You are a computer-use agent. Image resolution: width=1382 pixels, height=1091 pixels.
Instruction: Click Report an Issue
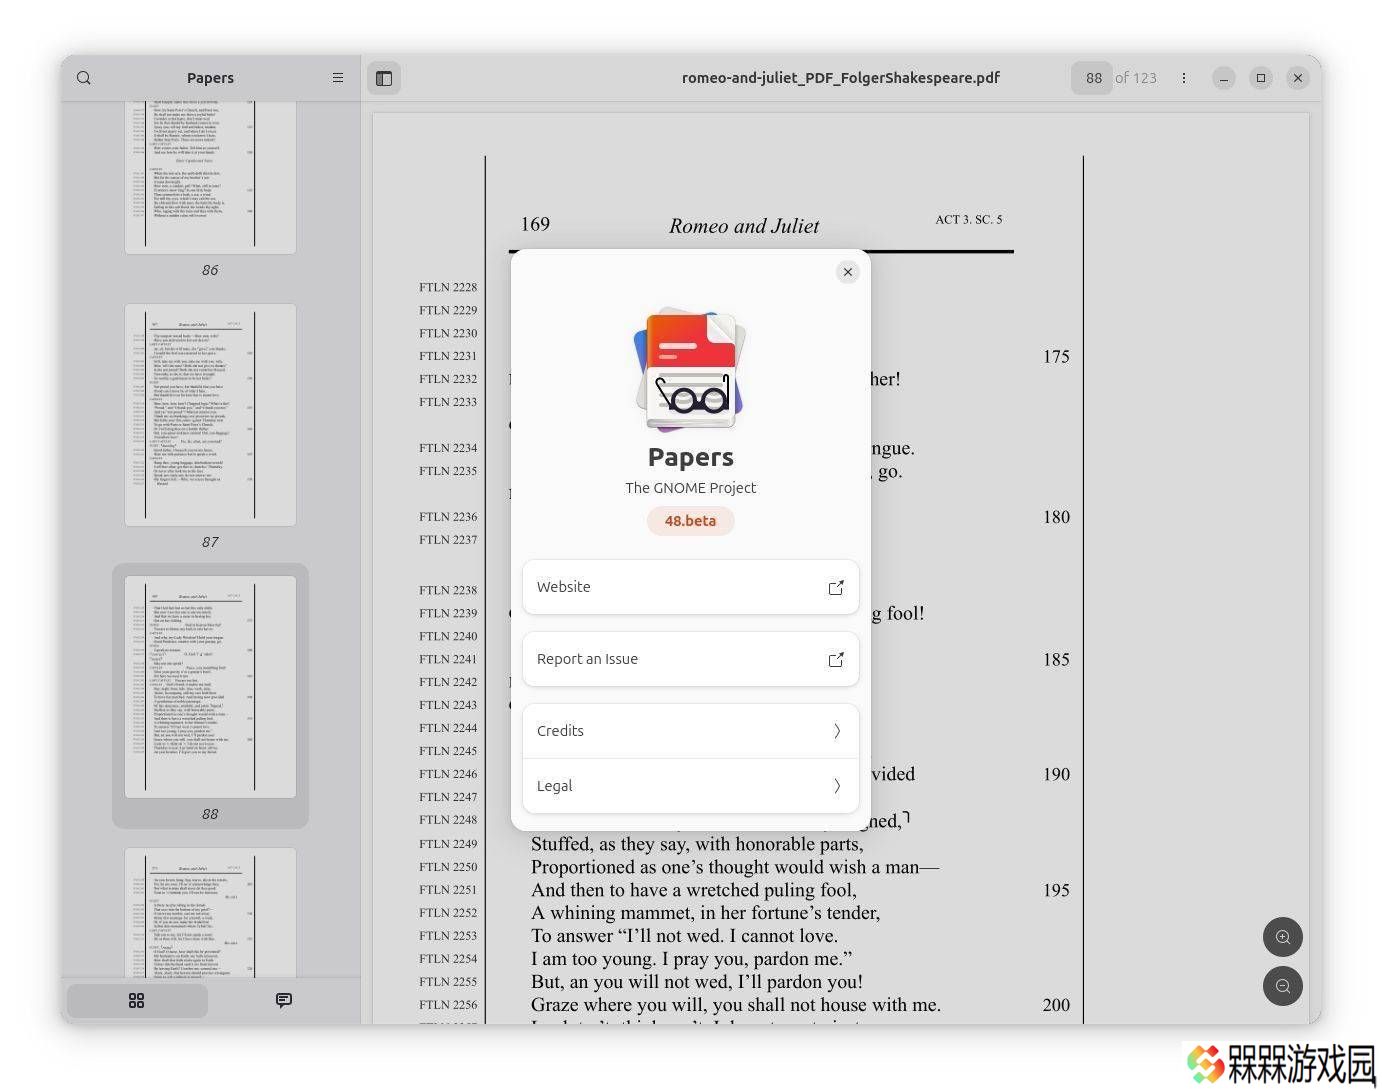pyautogui.click(x=691, y=659)
